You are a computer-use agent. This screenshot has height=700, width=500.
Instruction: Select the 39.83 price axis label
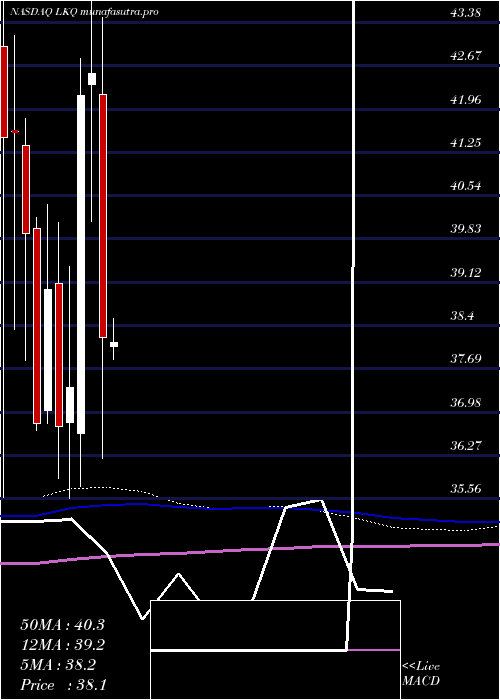pos(466,229)
